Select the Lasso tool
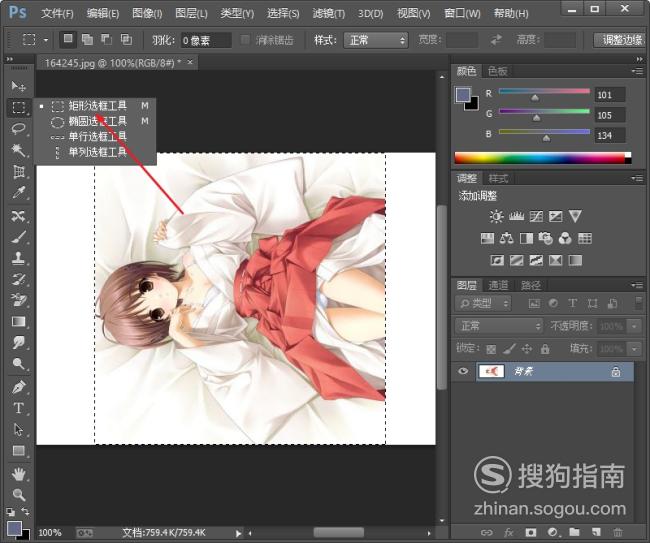This screenshot has height=543, width=650. coord(18,128)
